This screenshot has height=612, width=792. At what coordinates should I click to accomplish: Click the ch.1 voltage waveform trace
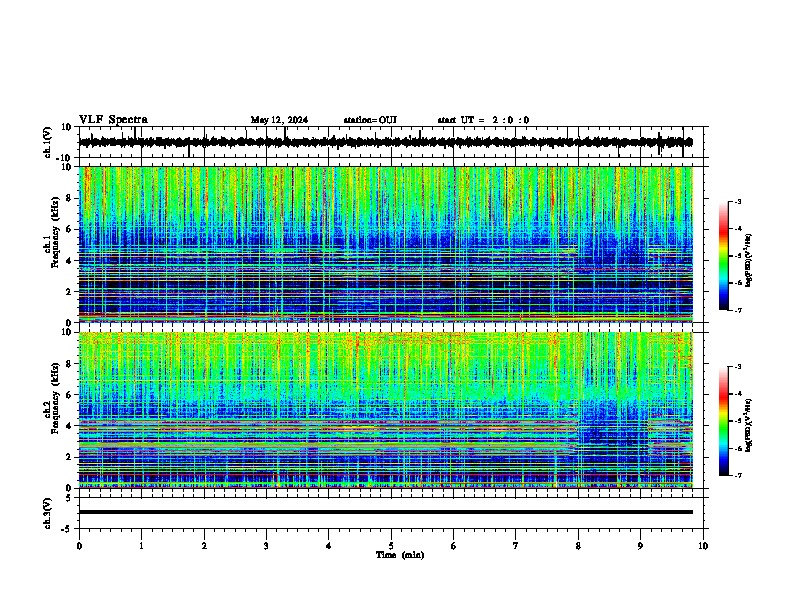pyautogui.click(x=385, y=142)
